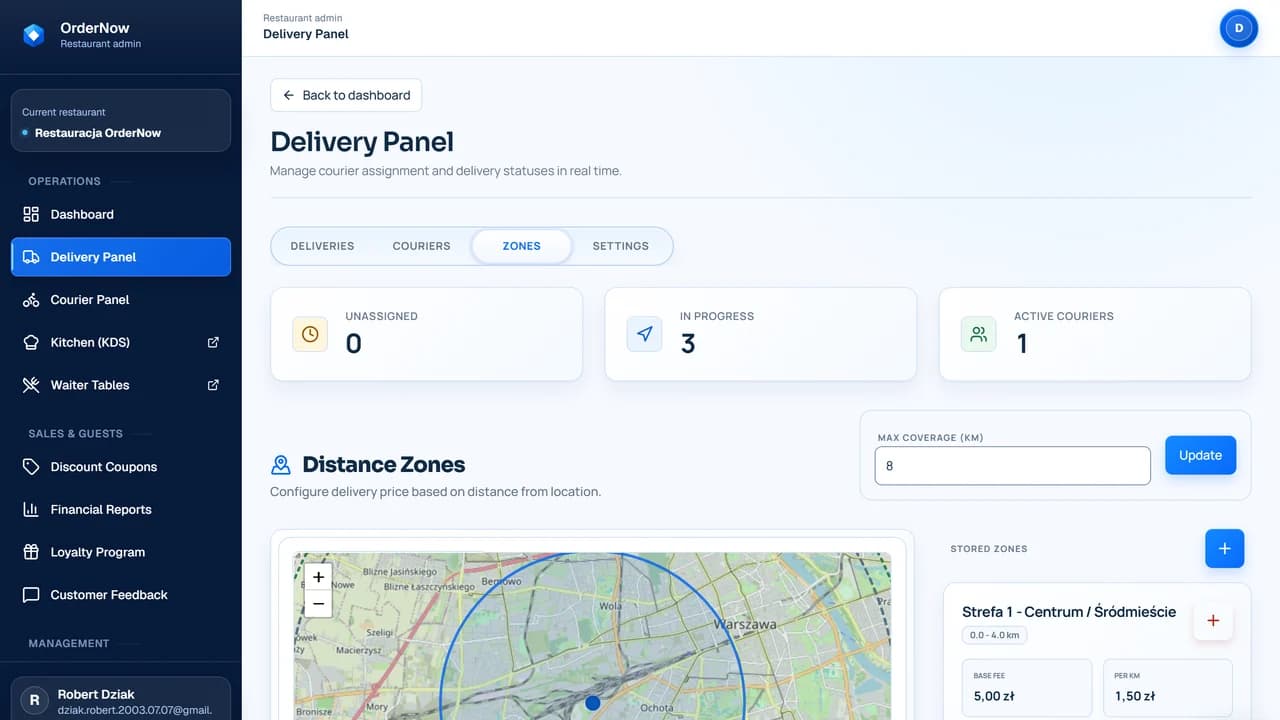Click the Customer Feedback chat icon
Screen dimensions: 1280x720
[31, 595]
